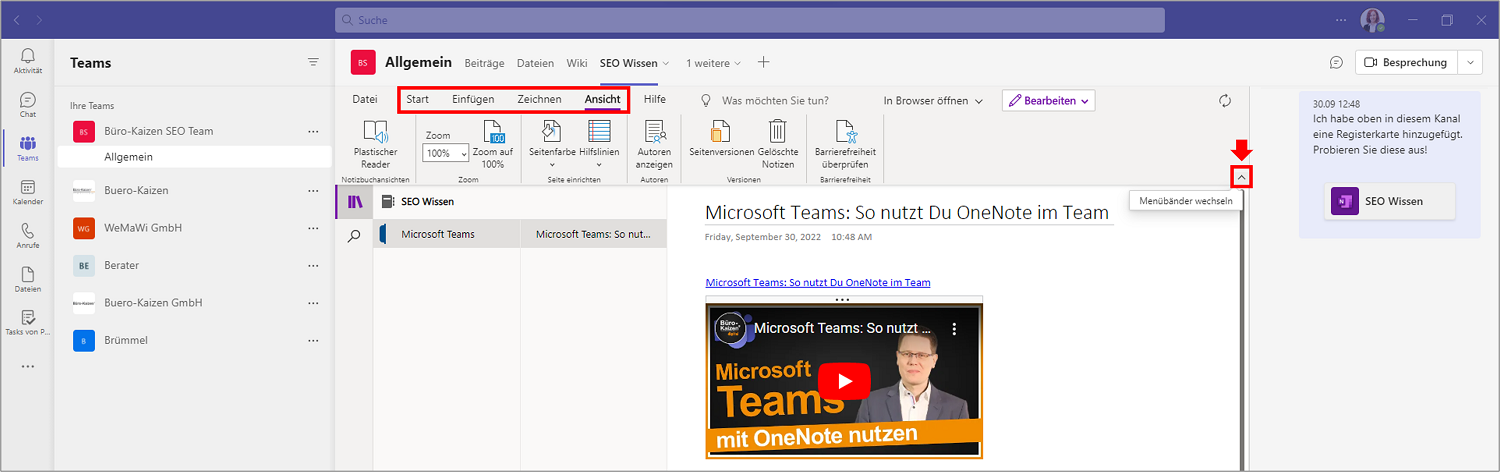Open SEO Wissen card in chat panel
The height and width of the screenshot is (472, 1500).
[1390, 201]
